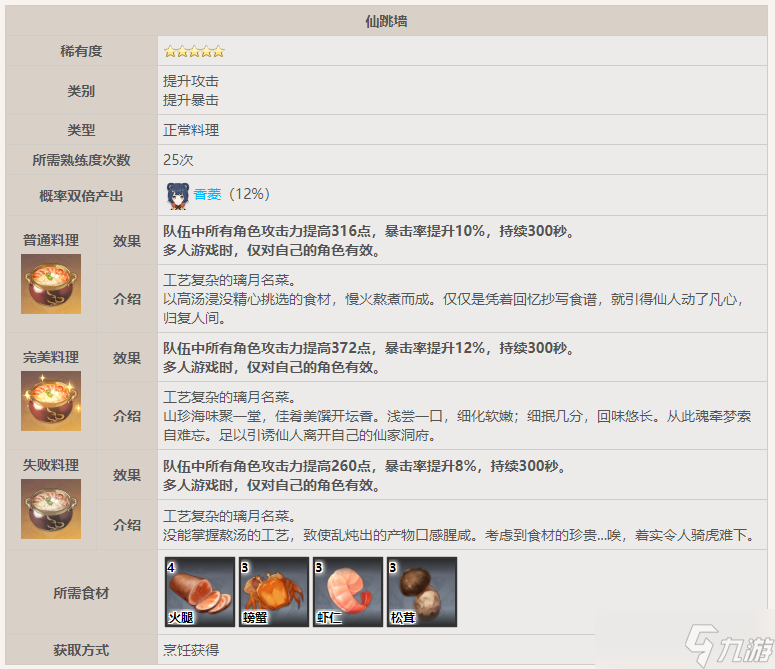The image size is (775, 669).
Task: Click the description starting 没能掌握熬汤的工艺
Action: [x=459, y=535]
